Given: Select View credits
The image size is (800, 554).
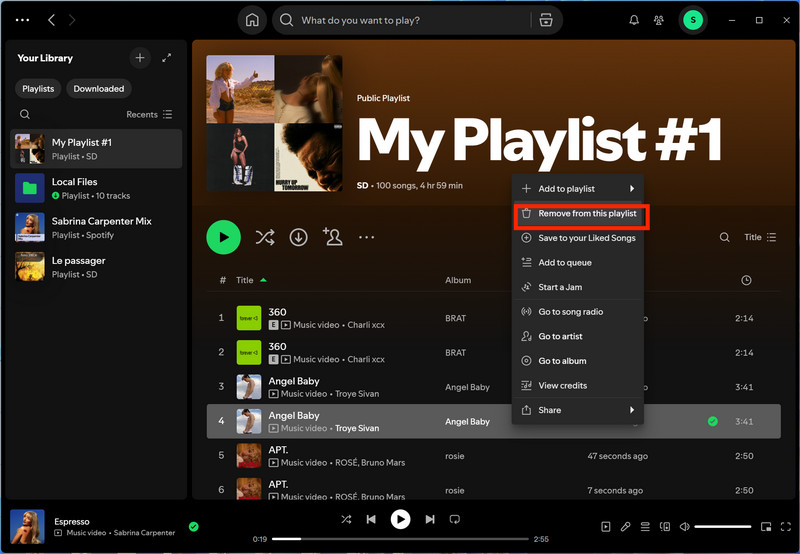Looking at the screenshot, I should click(578, 386).
